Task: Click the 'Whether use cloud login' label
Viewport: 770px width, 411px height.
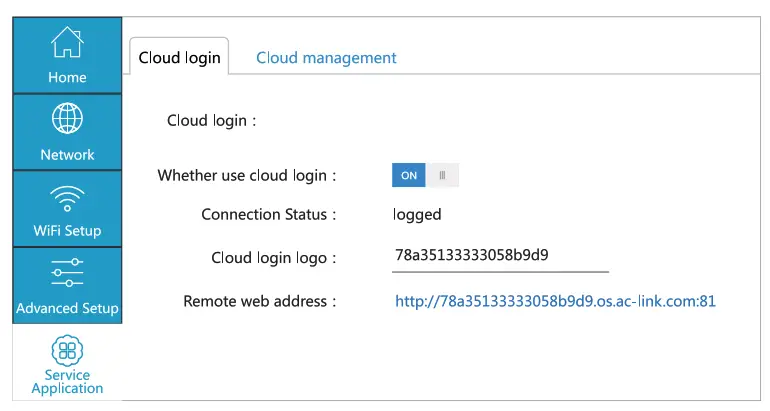Action: pyautogui.click(x=246, y=175)
